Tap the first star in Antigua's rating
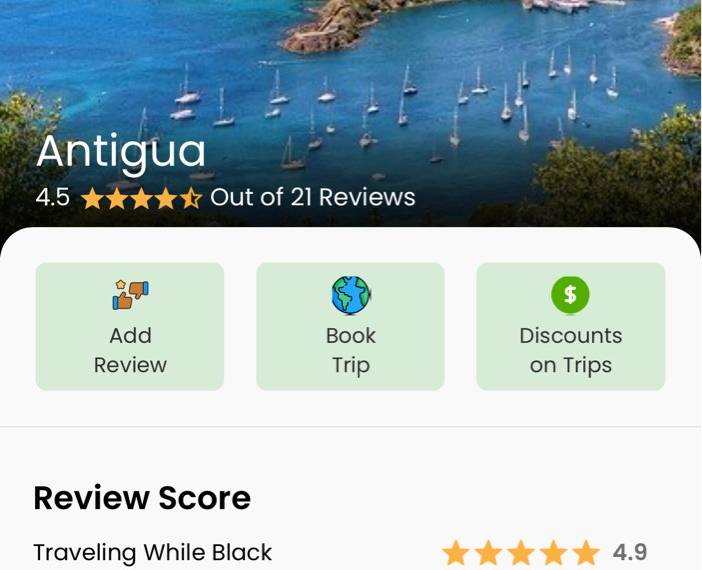 click(x=92, y=198)
